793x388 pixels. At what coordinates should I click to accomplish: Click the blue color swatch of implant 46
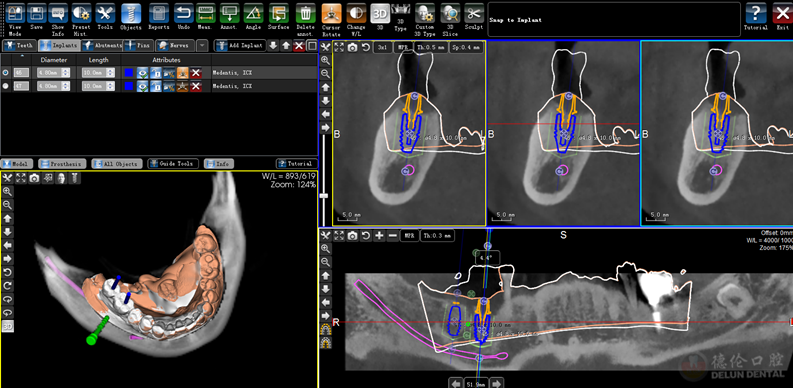(129, 73)
